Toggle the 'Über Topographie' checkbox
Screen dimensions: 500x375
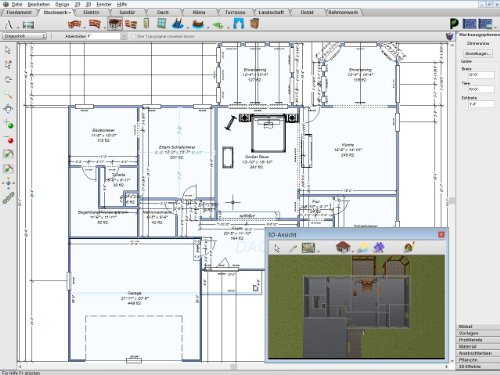134,36
